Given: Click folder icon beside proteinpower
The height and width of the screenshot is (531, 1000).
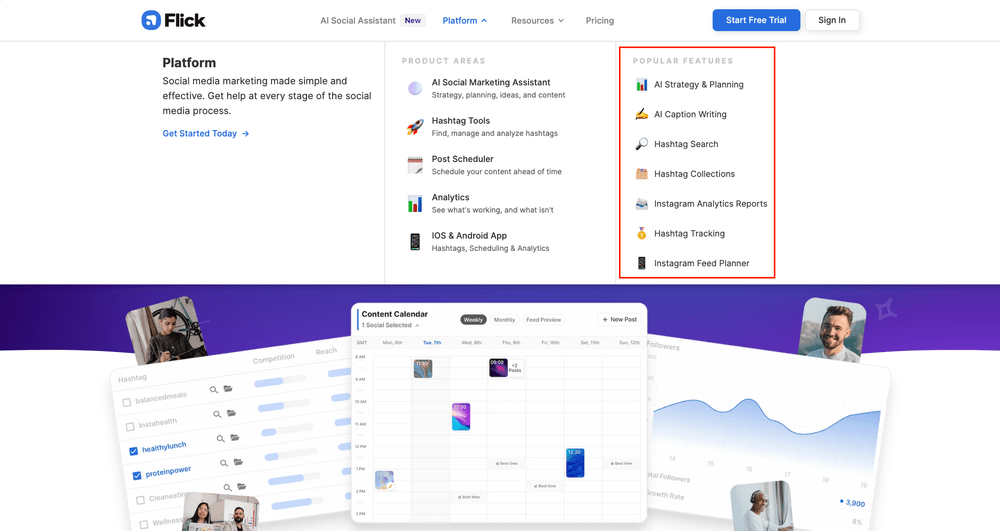Looking at the screenshot, I should click(238, 462).
